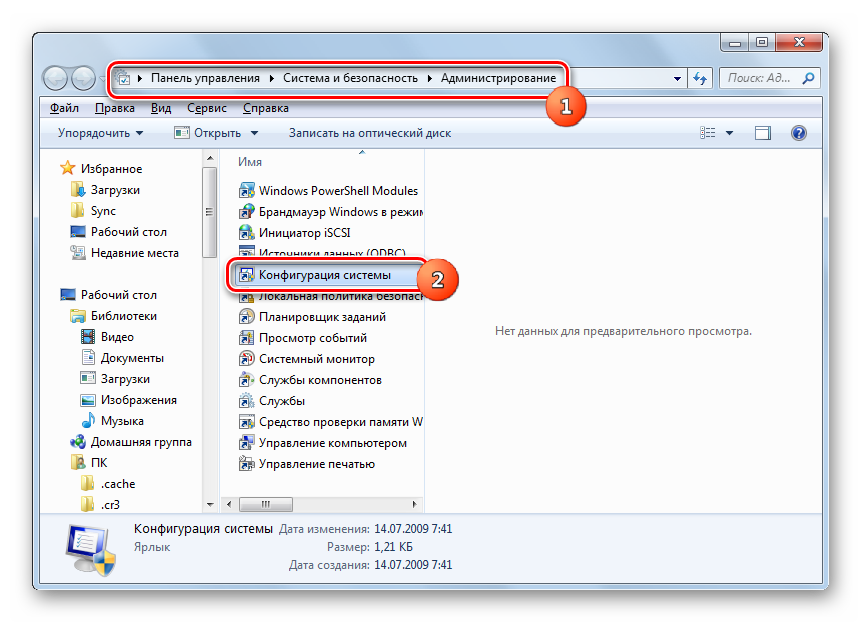
Task: Toggle the preview pane icon
Action: coord(763,133)
